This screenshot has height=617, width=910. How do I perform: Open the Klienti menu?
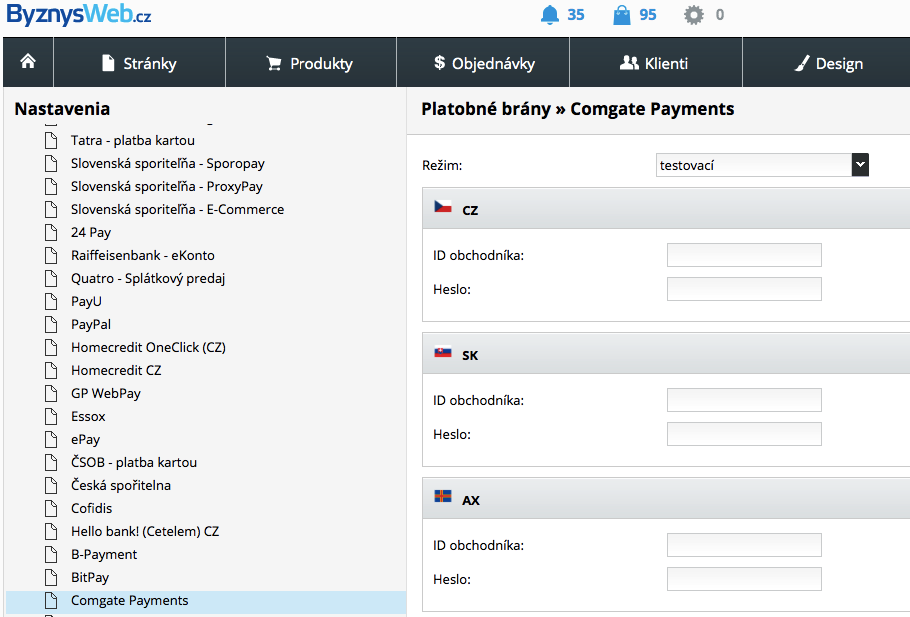[x=656, y=63]
